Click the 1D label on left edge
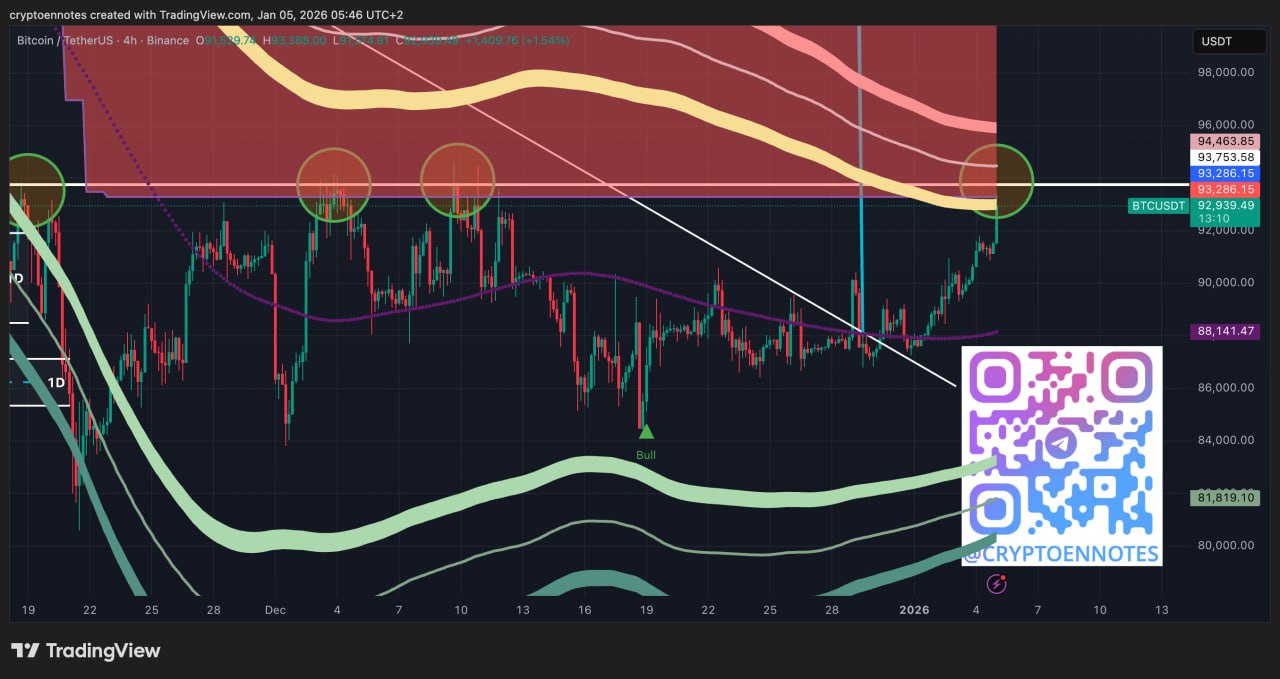Image resolution: width=1280 pixels, height=679 pixels. pos(57,383)
